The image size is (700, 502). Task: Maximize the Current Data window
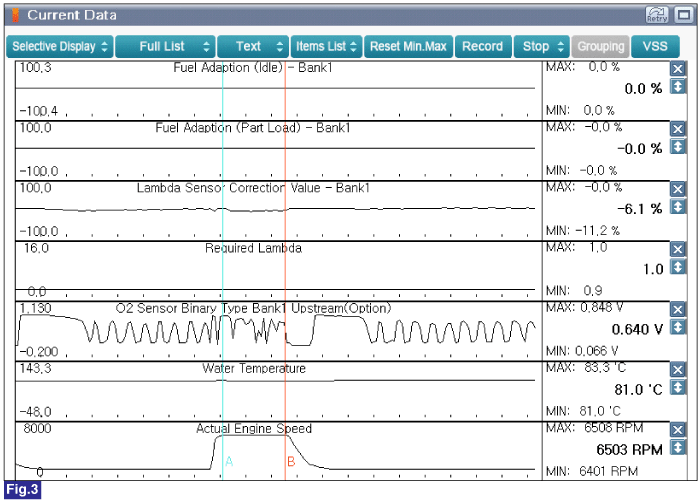pos(683,15)
